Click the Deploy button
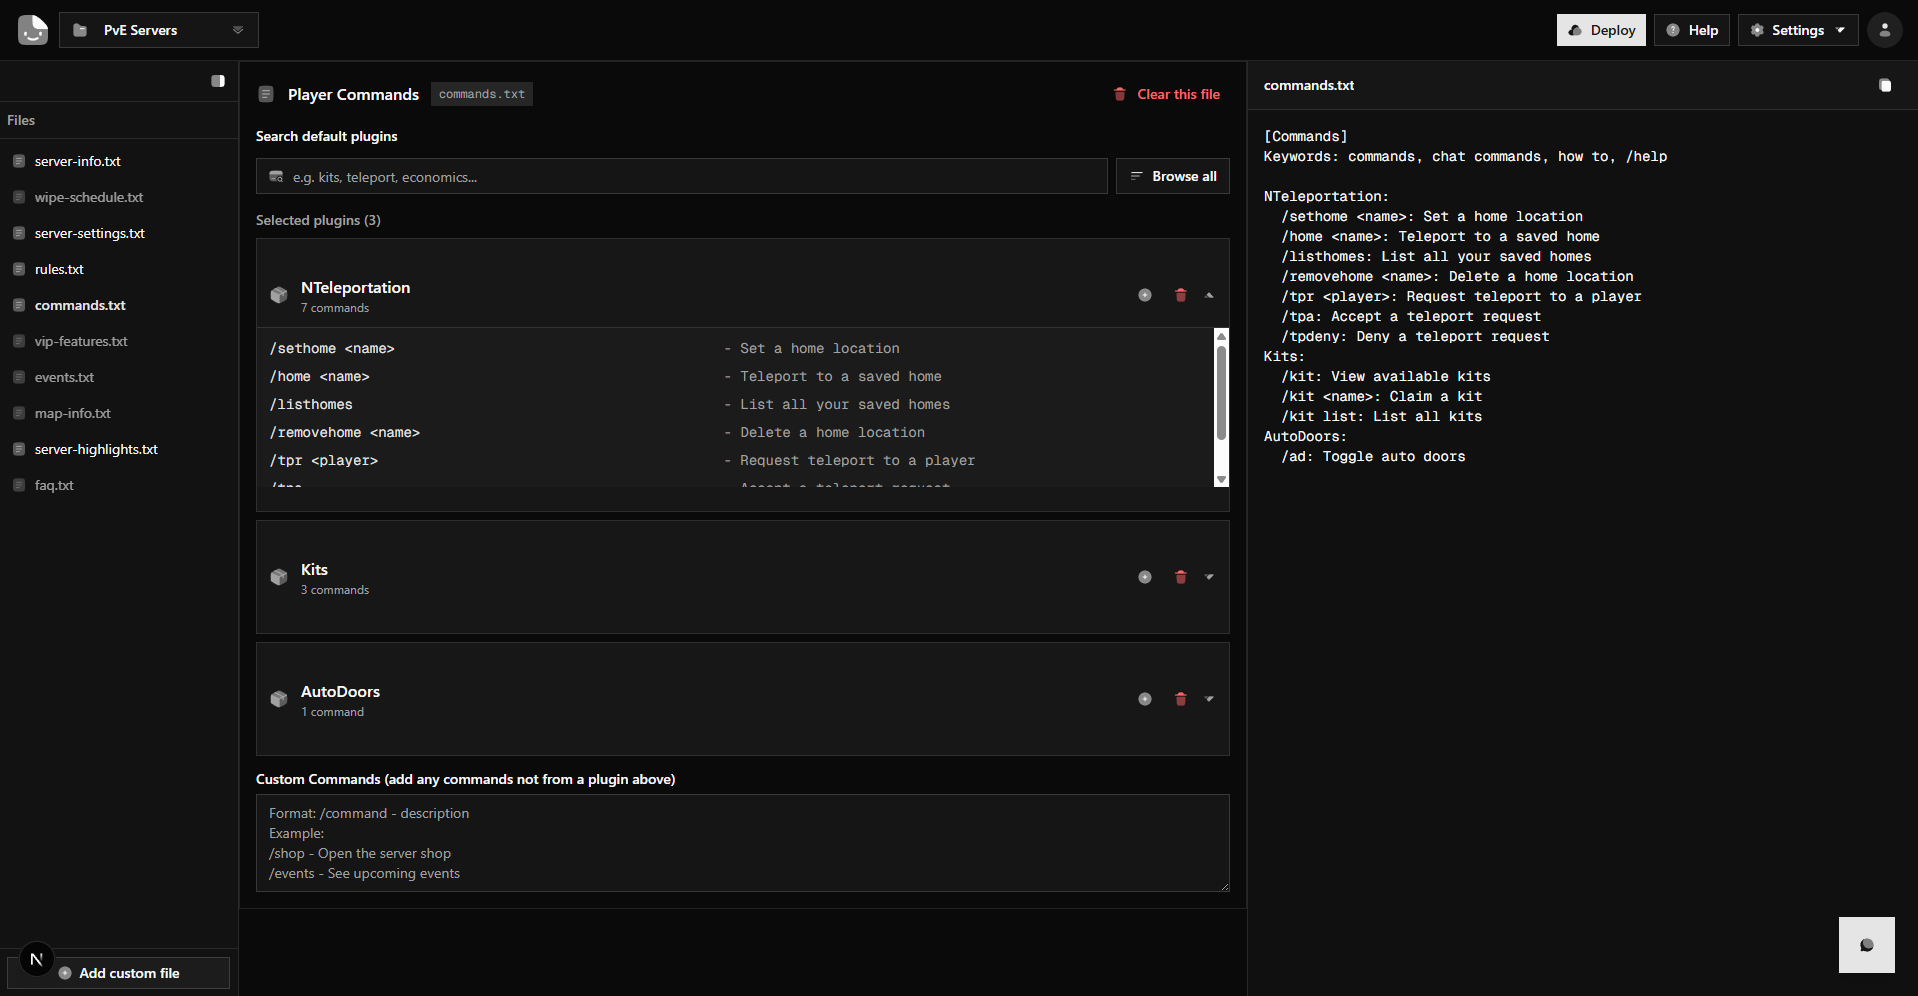The image size is (1918, 996). [1600, 30]
